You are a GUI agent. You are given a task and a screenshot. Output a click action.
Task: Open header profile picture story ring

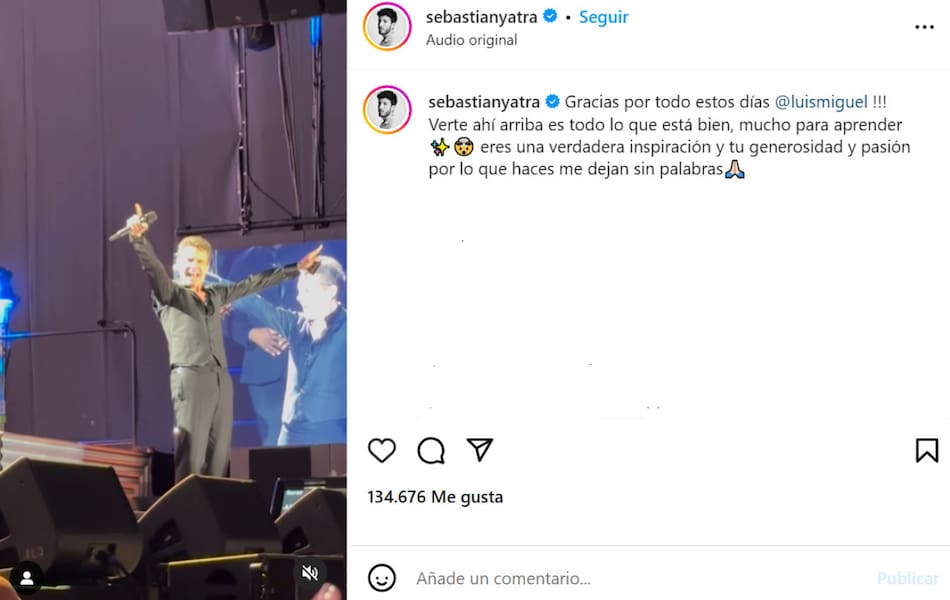click(387, 27)
